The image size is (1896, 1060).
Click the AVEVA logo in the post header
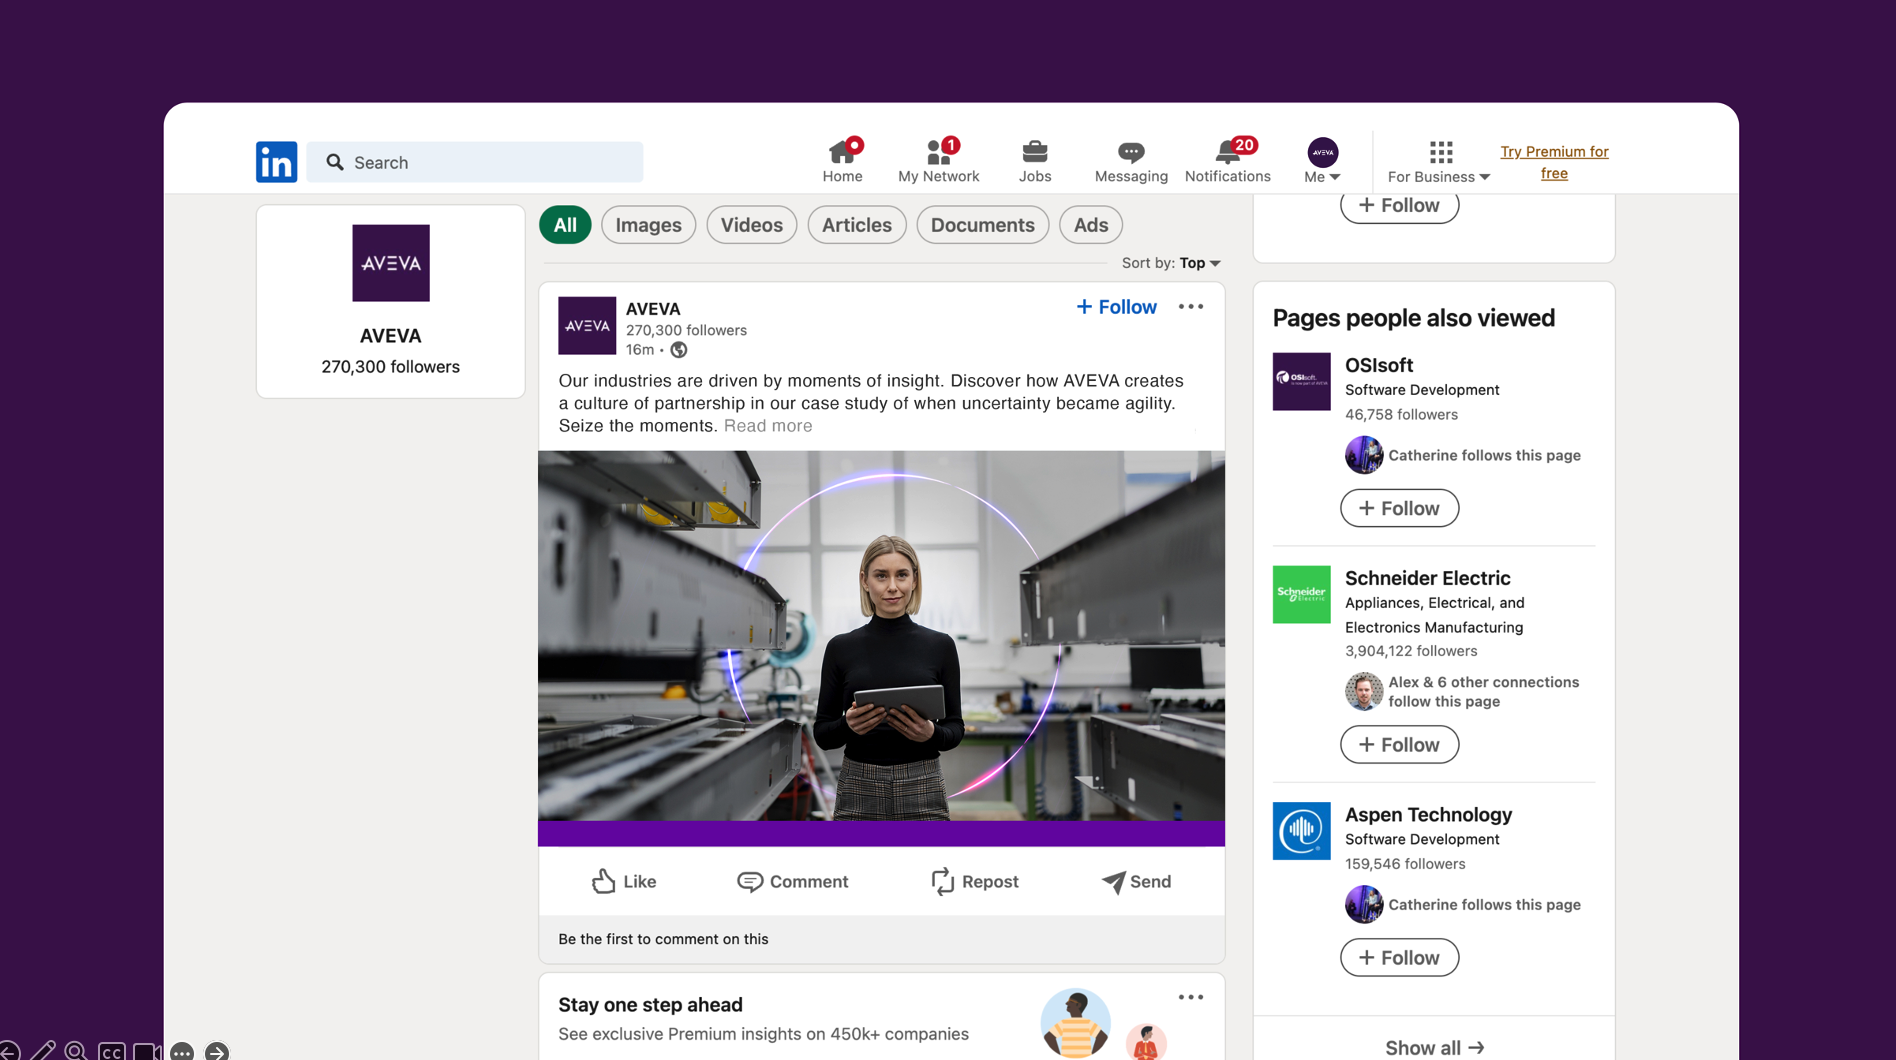pyautogui.click(x=587, y=326)
